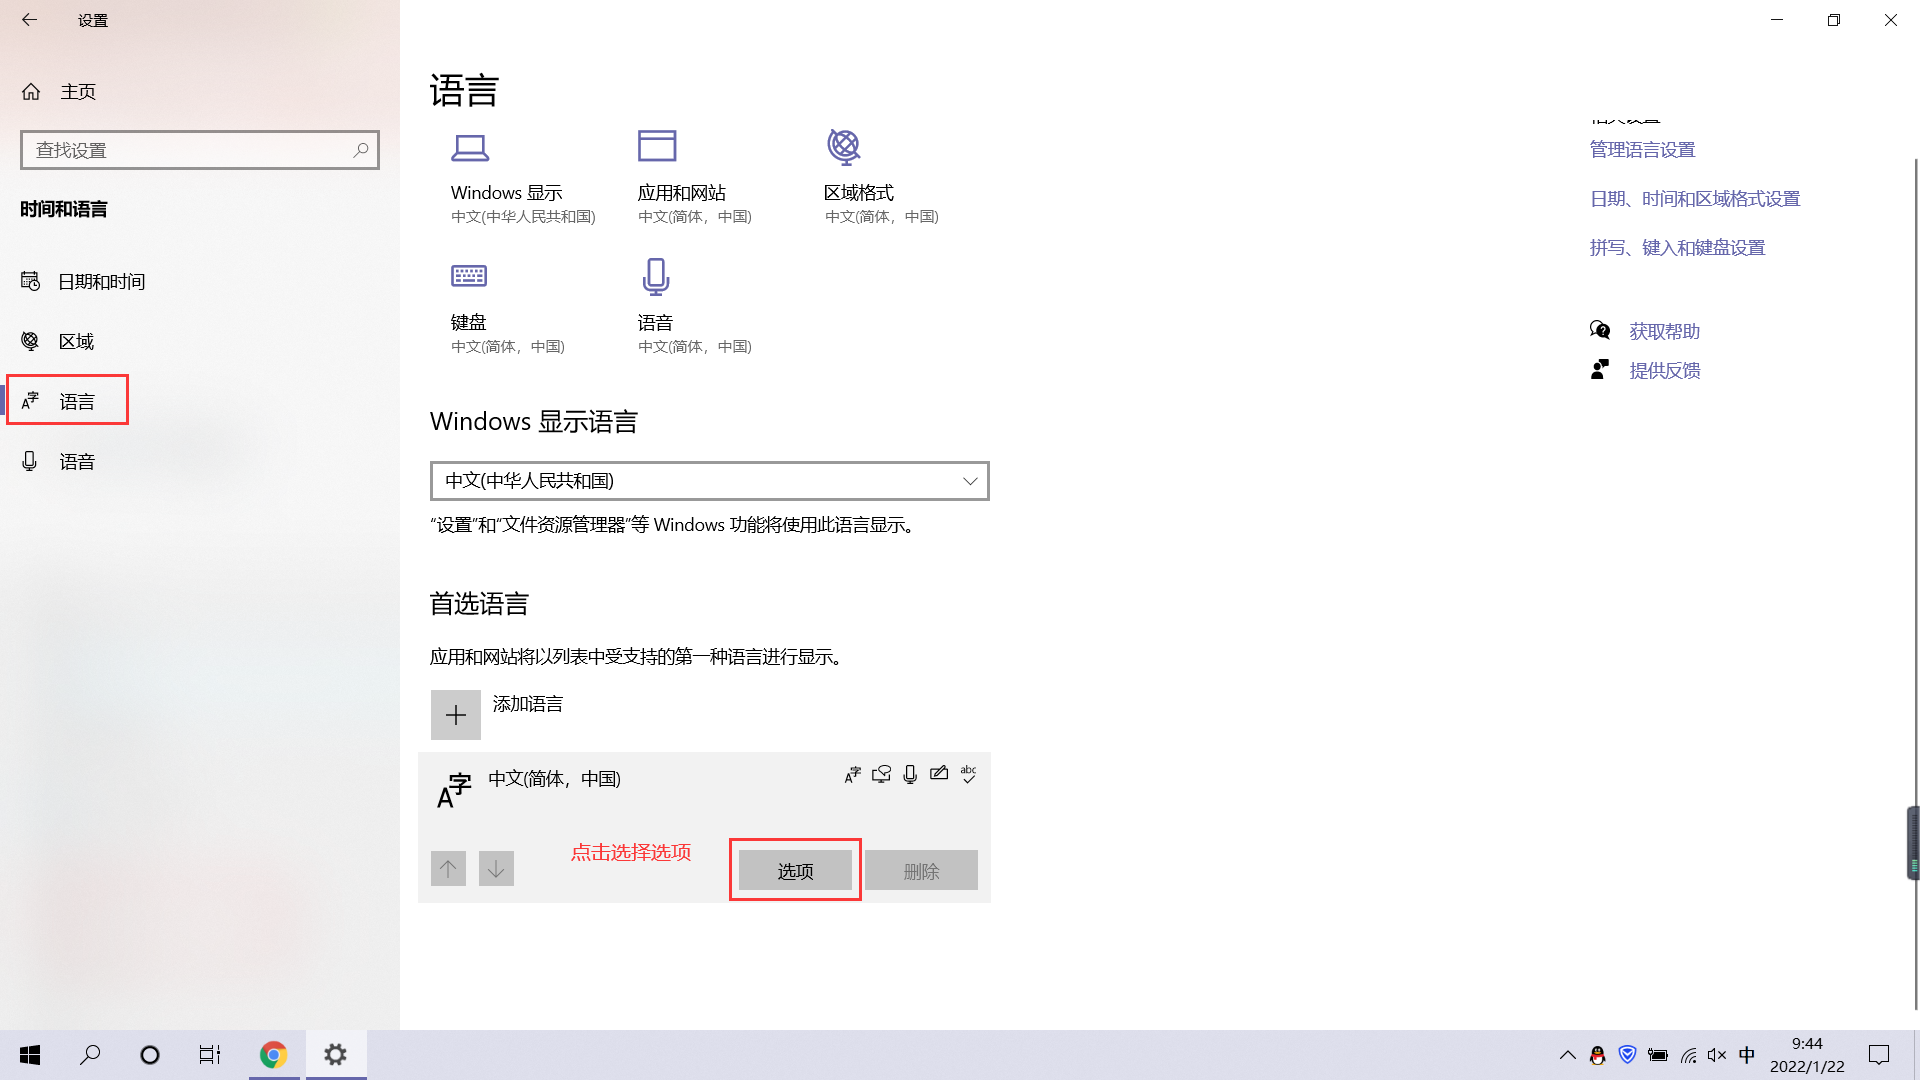The image size is (1920, 1080).
Task: Show hidden system tray icons
Action: [1567, 1055]
